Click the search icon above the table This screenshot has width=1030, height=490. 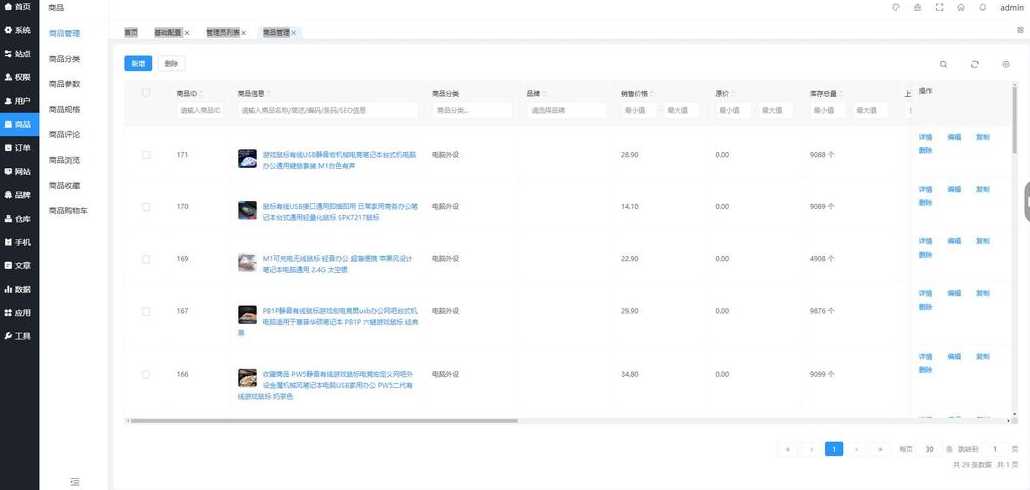pyautogui.click(x=943, y=64)
